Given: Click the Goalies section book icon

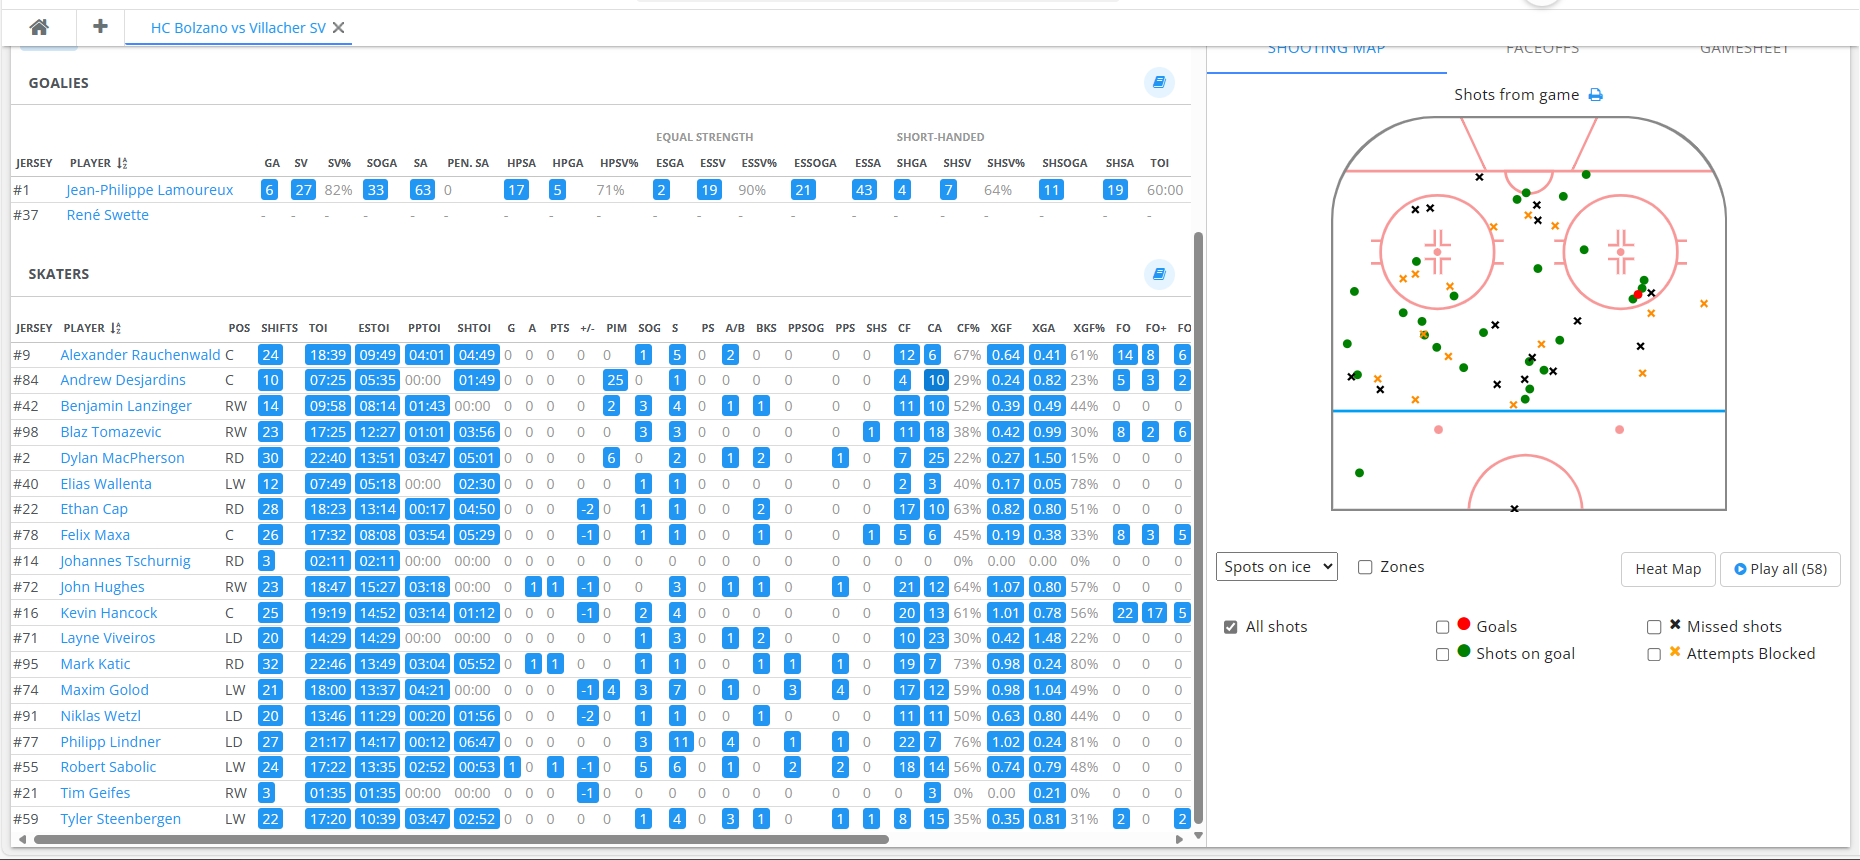Looking at the screenshot, I should pyautogui.click(x=1159, y=83).
